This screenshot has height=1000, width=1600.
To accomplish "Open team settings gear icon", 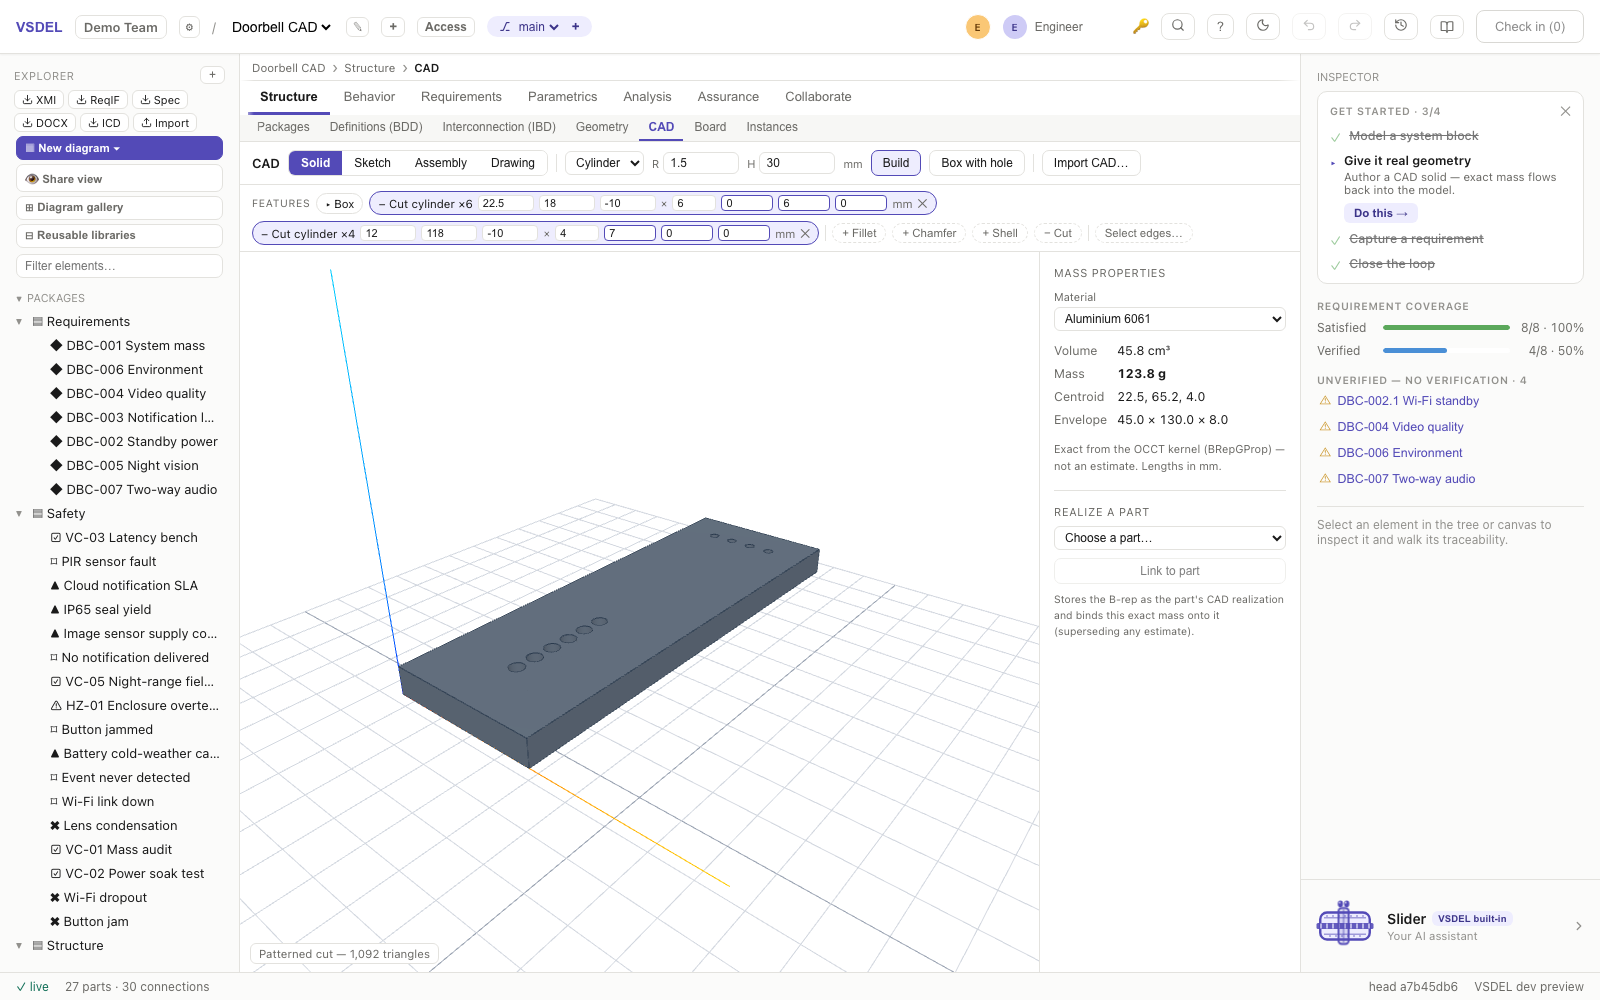I will point(189,27).
